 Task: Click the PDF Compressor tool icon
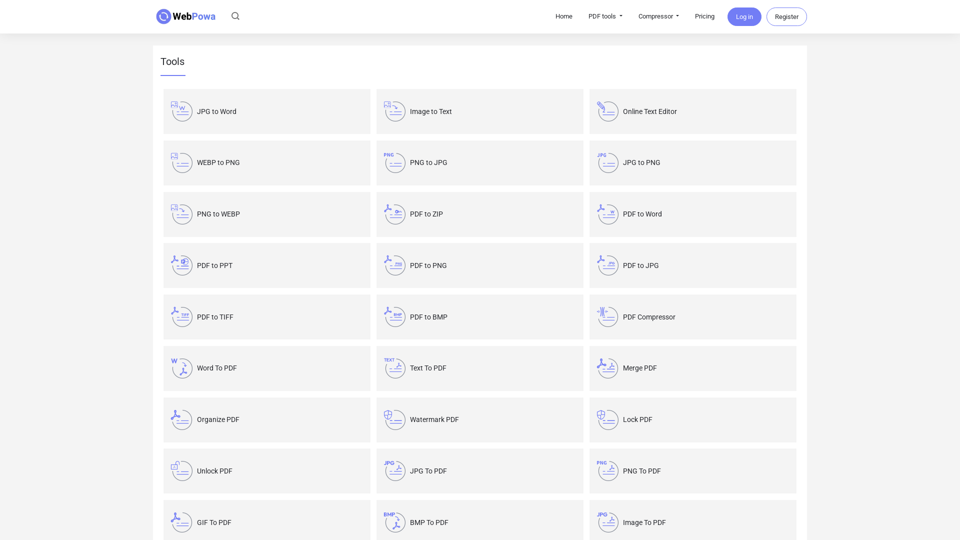(607, 317)
